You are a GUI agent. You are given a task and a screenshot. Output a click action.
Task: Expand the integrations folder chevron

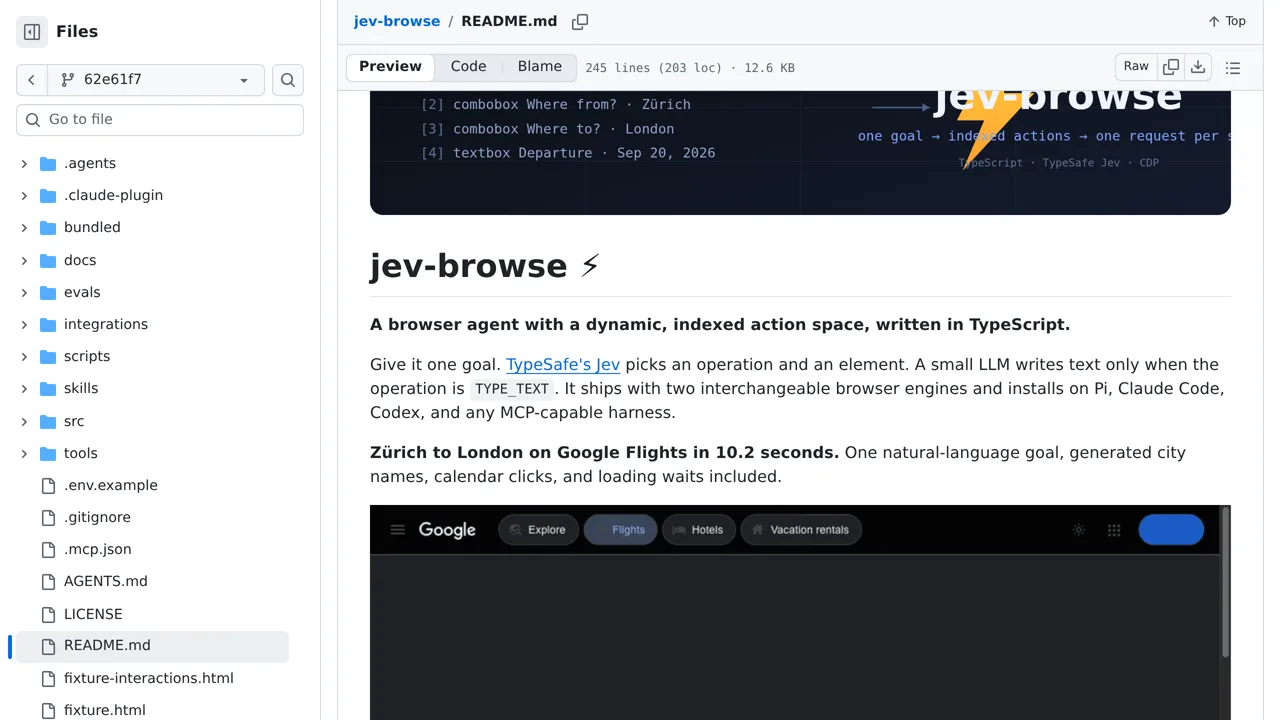pos(24,324)
